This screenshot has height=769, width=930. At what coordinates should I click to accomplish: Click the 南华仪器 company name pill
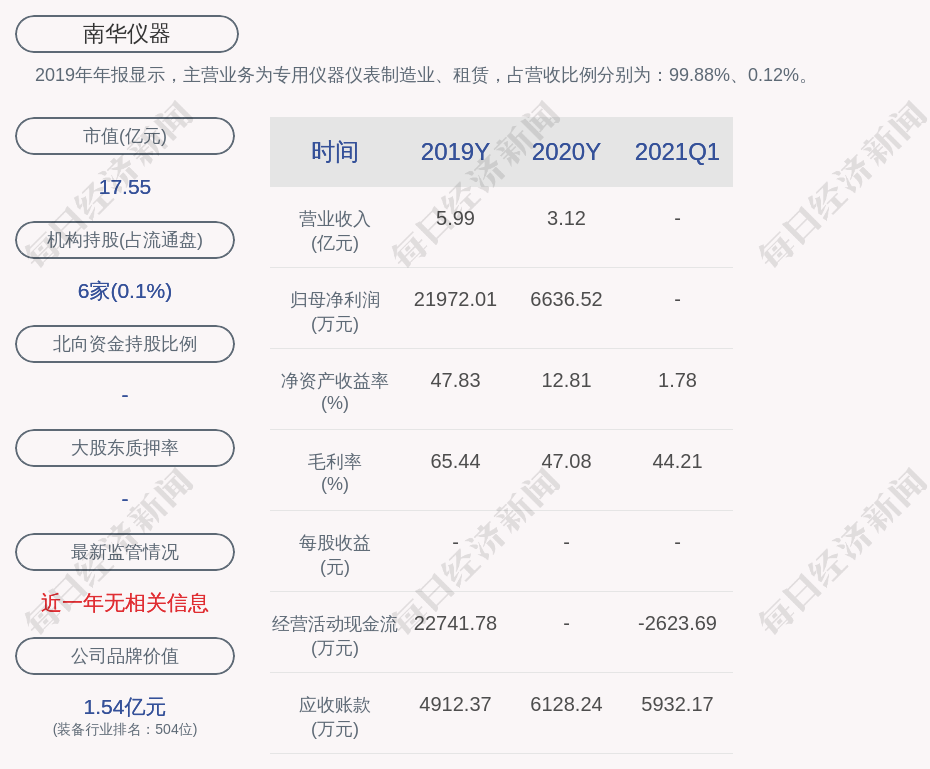pos(127,34)
